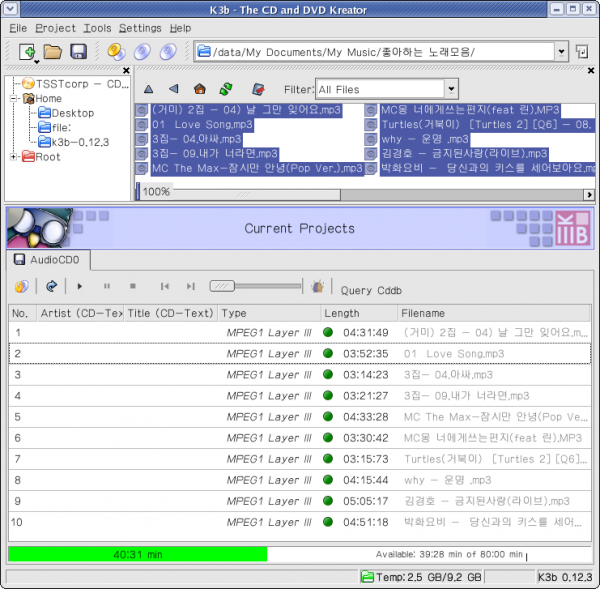Click the path location input field
Viewport: 600px width, 589px height.
[375, 52]
